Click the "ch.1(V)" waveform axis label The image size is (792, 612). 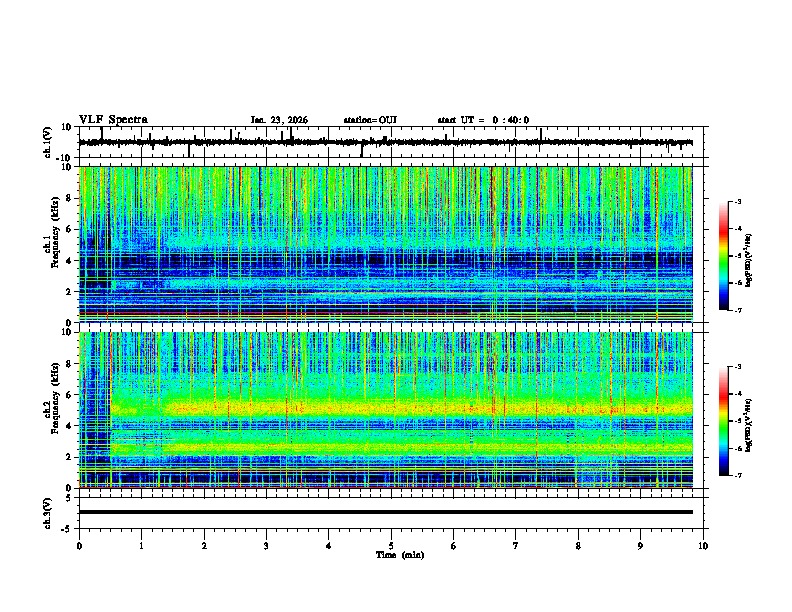(x=48, y=142)
